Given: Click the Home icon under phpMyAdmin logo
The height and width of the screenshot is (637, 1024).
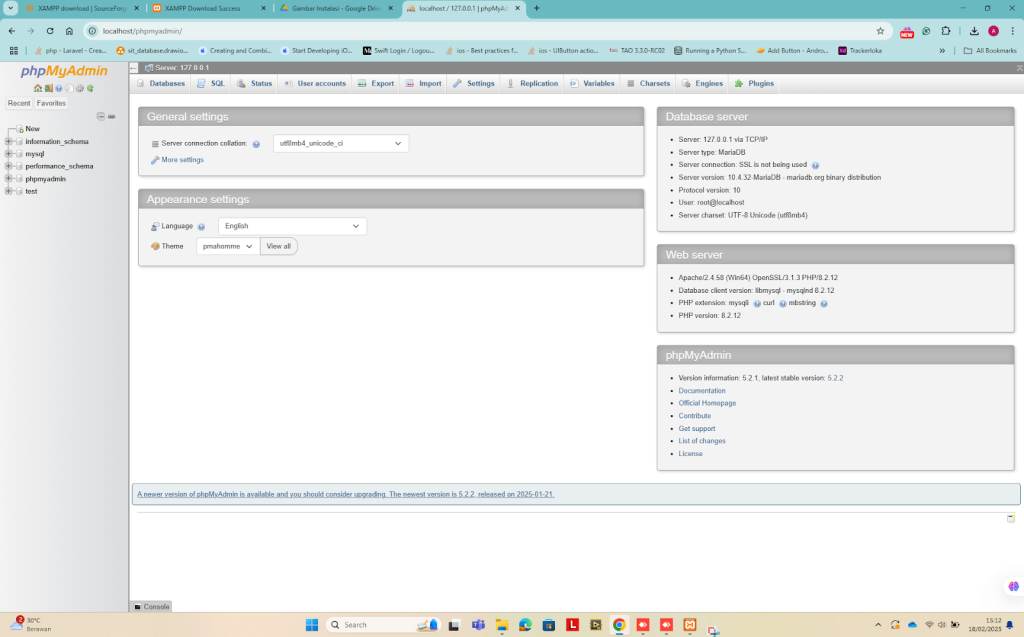Looking at the screenshot, I should 38,88.
